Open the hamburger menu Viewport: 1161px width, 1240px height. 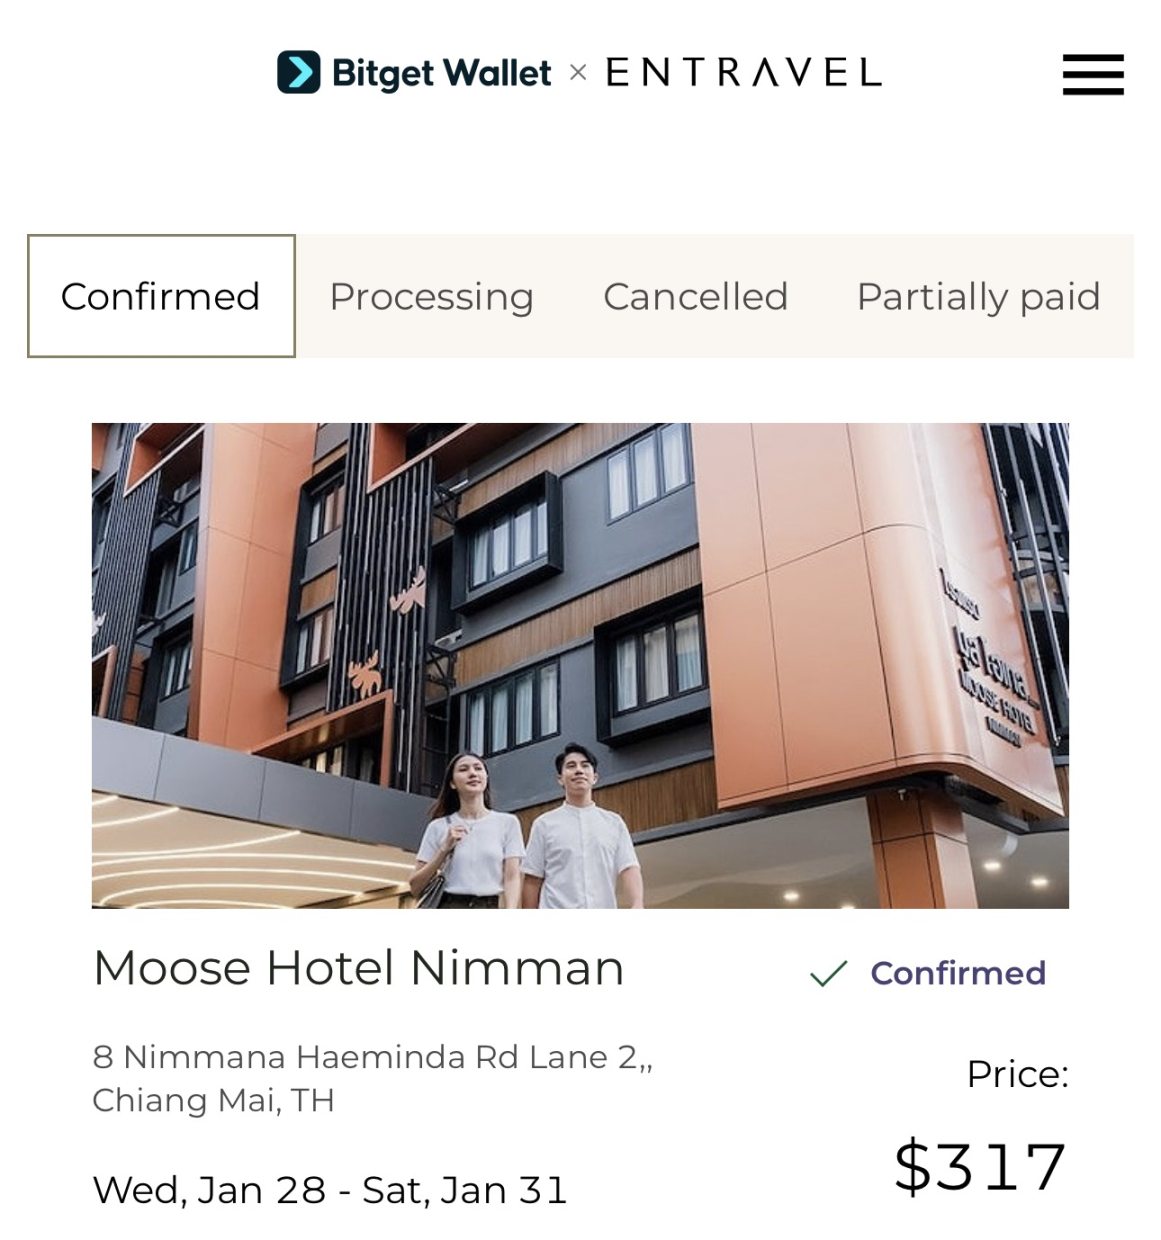click(1092, 74)
